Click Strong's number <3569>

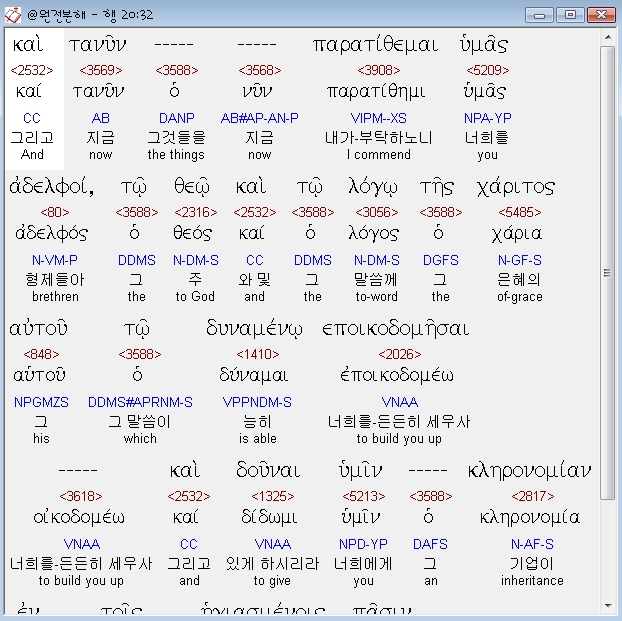(101, 70)
